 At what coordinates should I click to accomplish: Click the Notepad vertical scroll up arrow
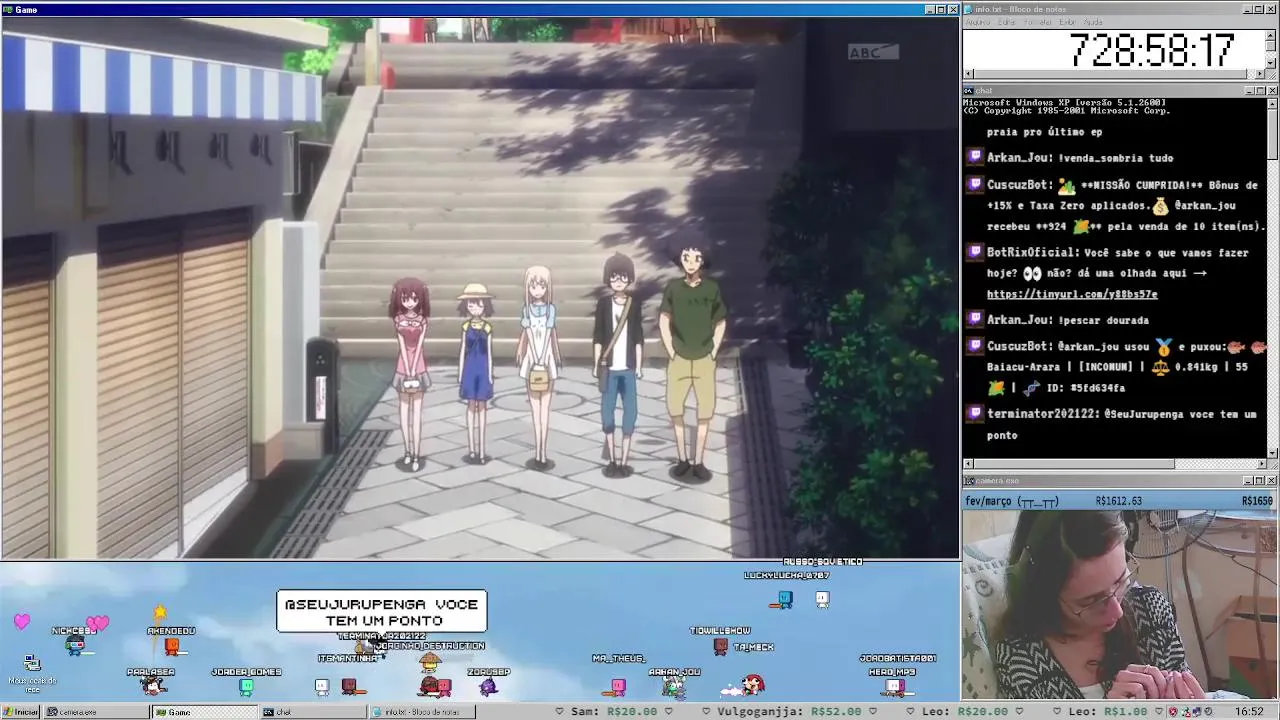coord(1271,35)
